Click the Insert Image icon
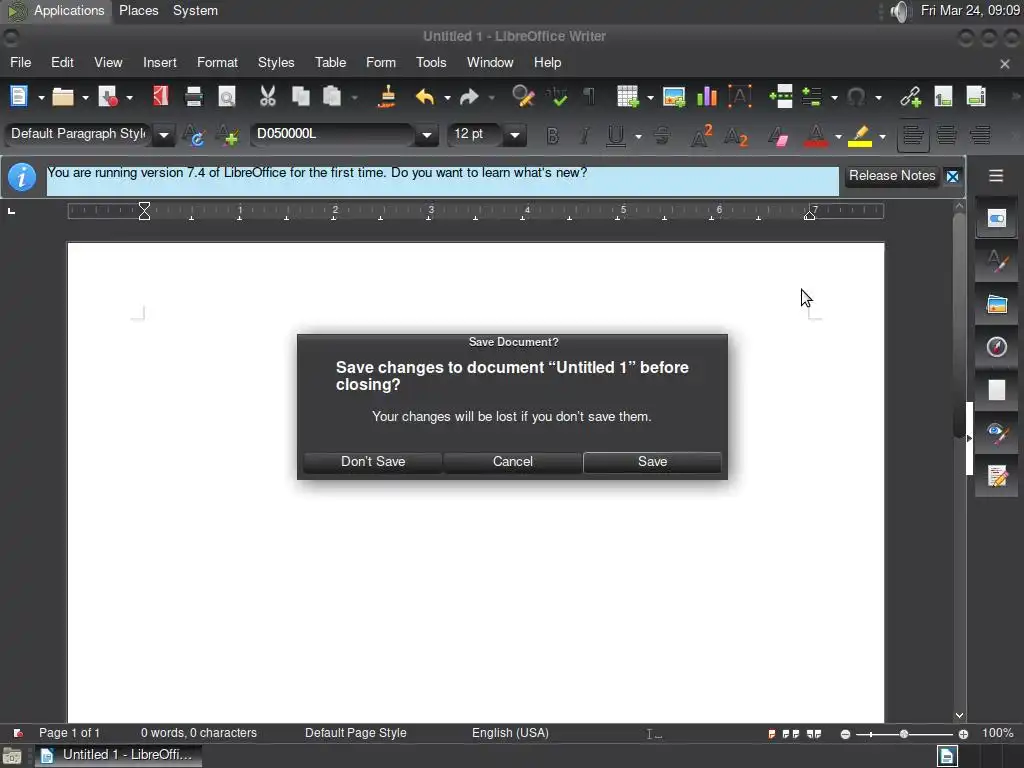Image resolution: width=1024 pixels, height=768 pixels. [674, 97]
